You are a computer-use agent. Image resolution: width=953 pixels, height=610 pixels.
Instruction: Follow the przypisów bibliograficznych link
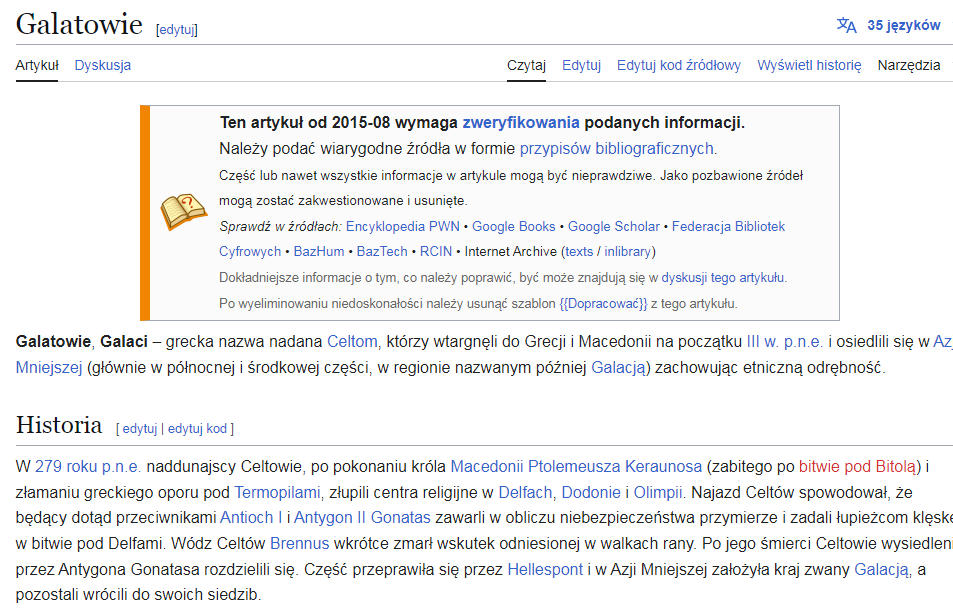coord(617,149)
